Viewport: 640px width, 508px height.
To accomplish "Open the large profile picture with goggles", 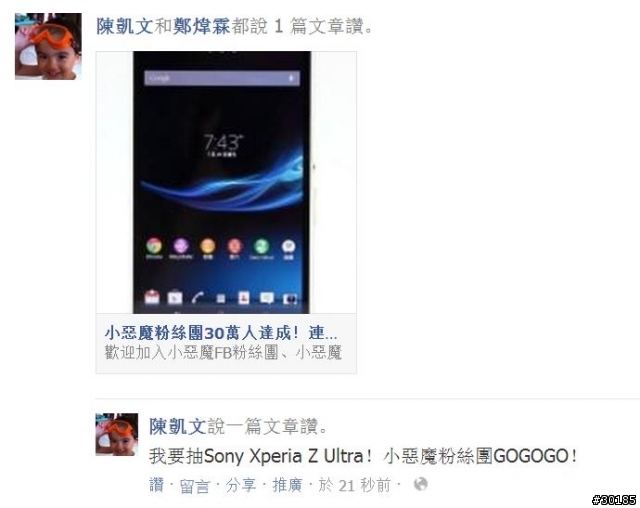I will [48, 46].
